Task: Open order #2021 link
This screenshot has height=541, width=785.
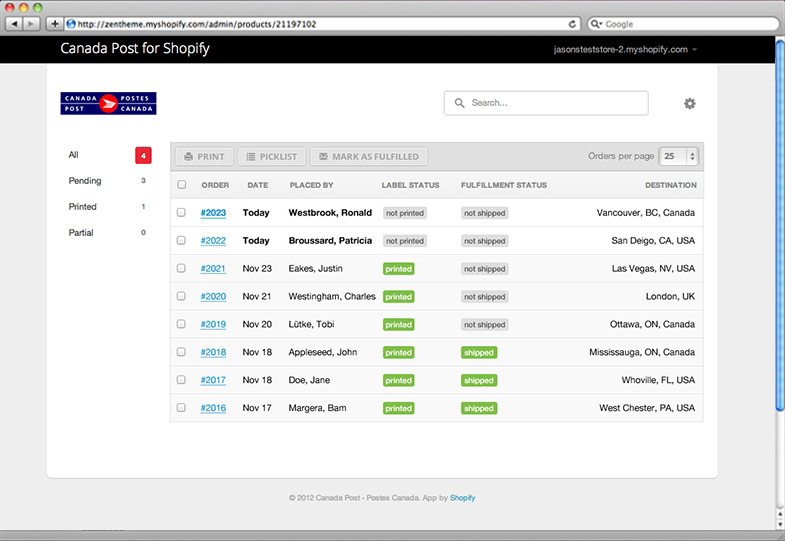Action: (213, 269)
